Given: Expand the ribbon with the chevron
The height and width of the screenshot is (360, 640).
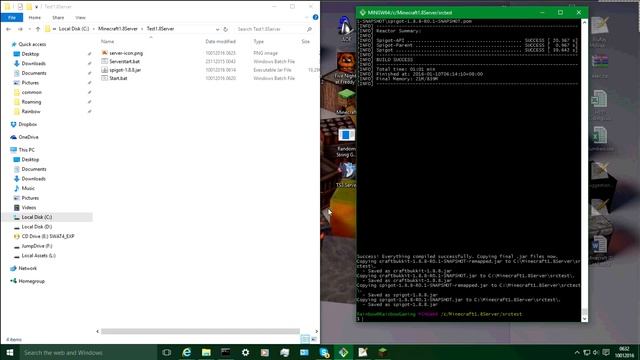Looking at the screenshot, I should pyautogui.click(x=307, y=18).
